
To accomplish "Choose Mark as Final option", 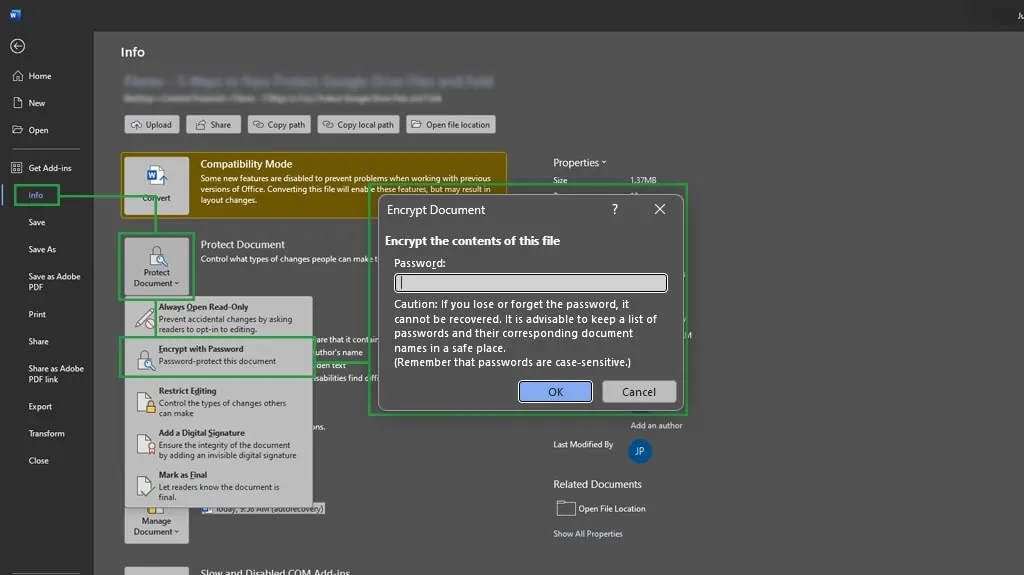I will tap(218, 485).
